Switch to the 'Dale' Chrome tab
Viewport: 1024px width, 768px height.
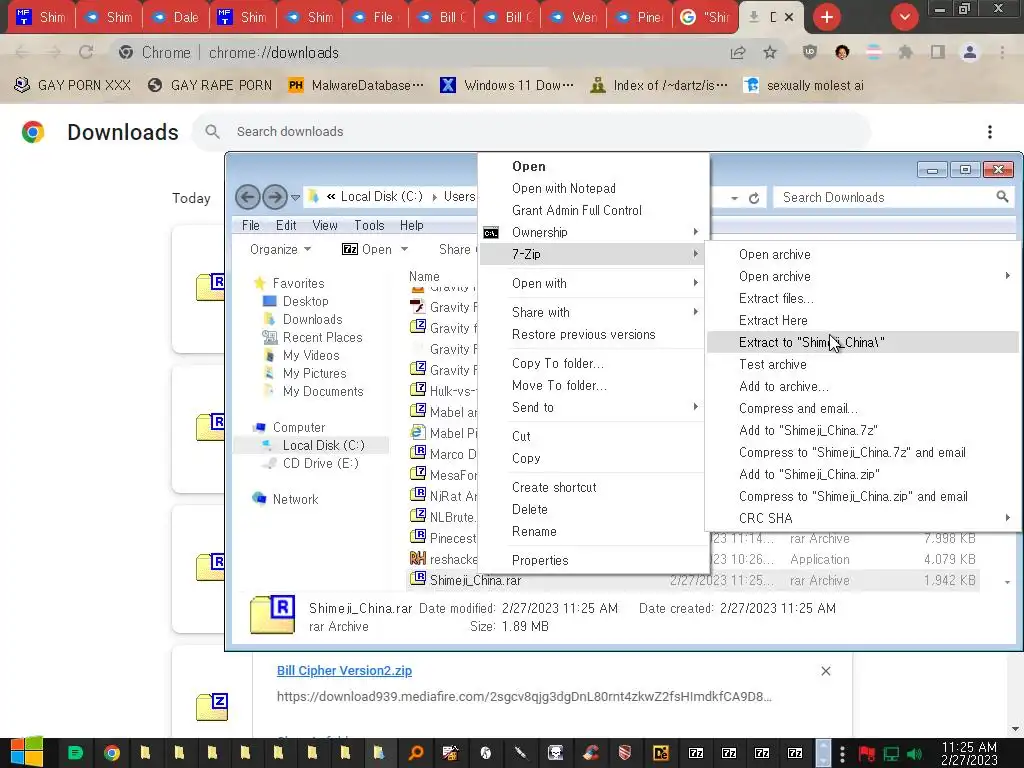click(176, 17)
